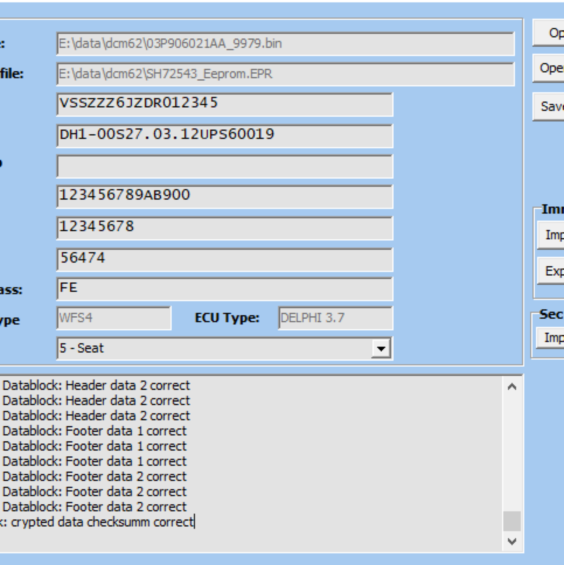Click the VSSZZZ6JZDR012345 VIN field
Screen dimensions: 564x565
(x=225, y=104)
